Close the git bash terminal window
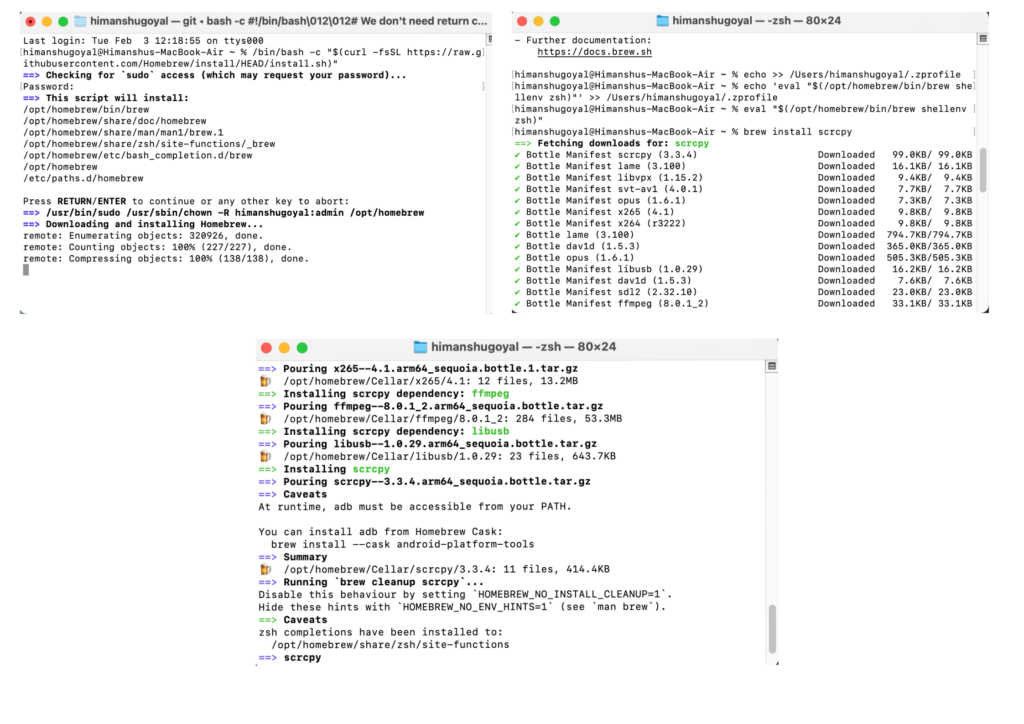The image size is (1024, 724). tap(30, 20)
